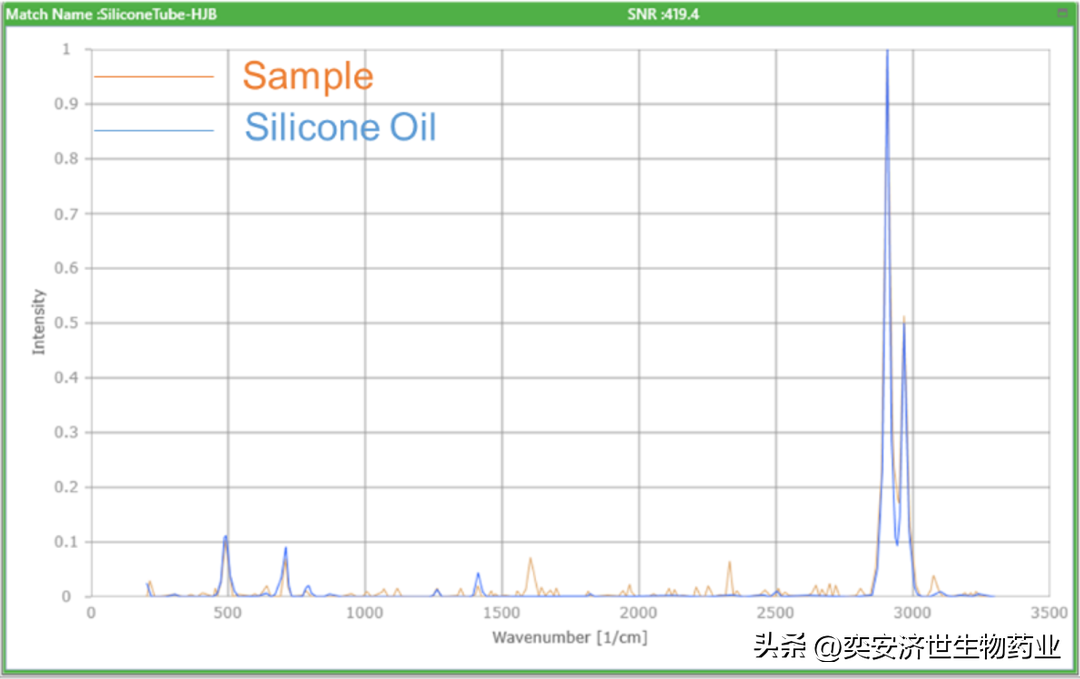Click the orange Sample legend line

(153, 76)
